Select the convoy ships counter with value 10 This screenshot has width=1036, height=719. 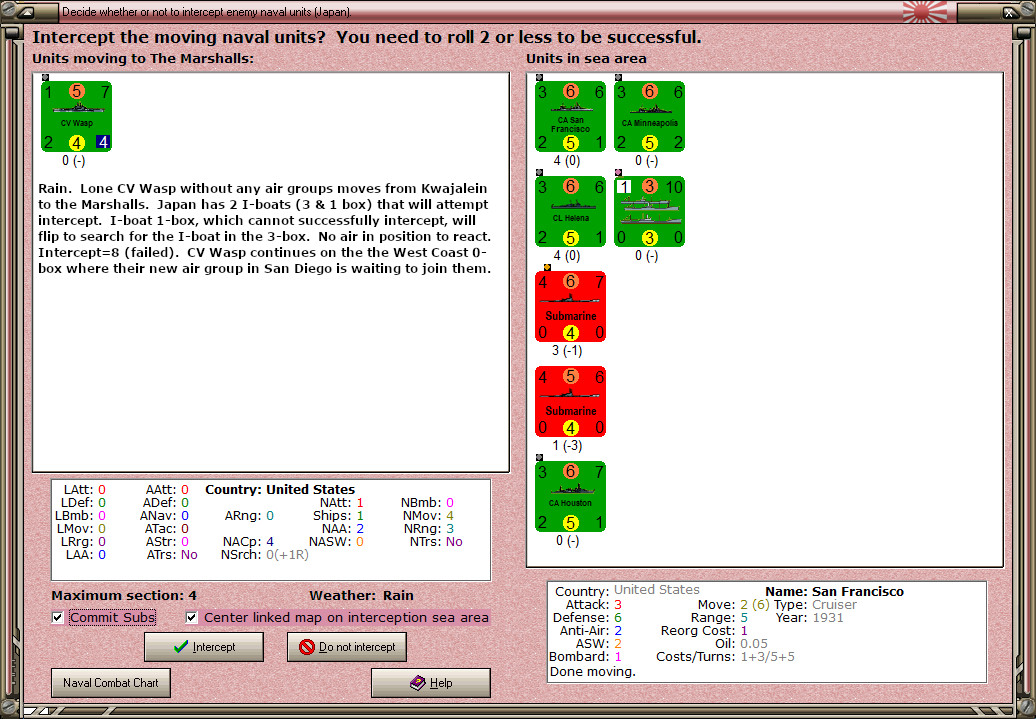pos(649,211)
